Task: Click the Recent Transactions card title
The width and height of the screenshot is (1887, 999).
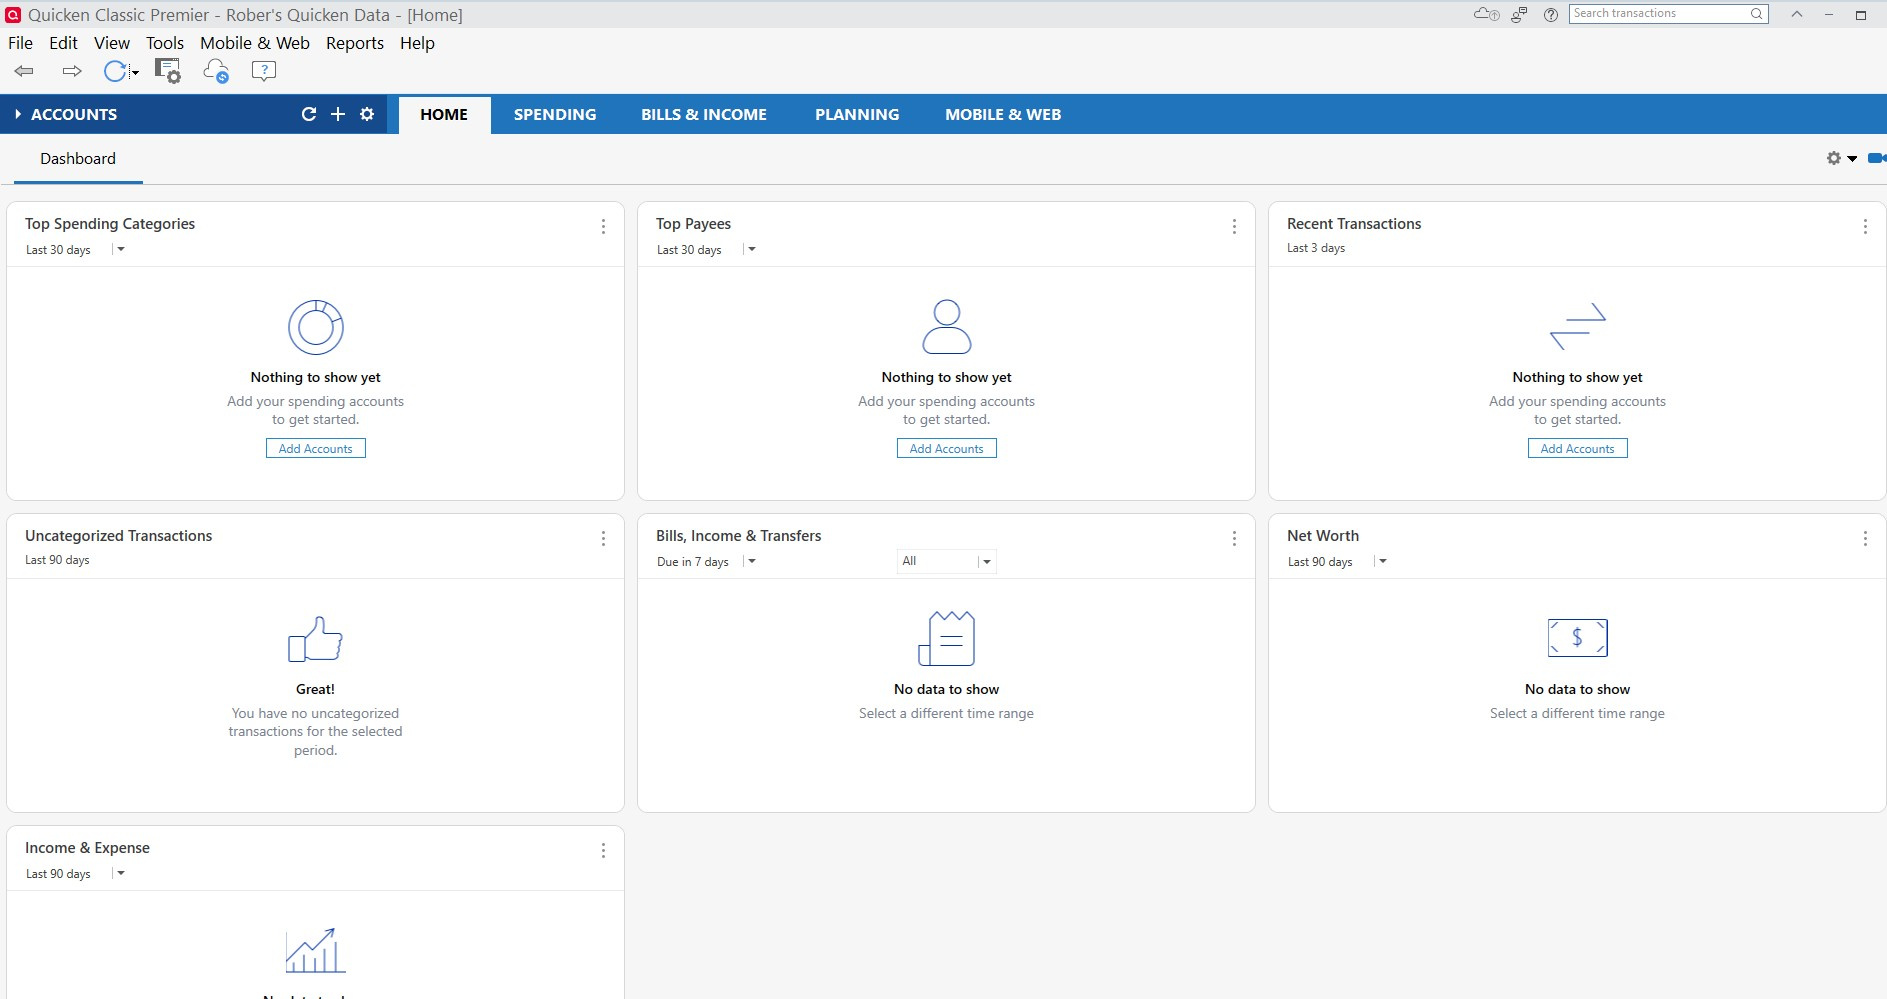Action: click(x=1354, y=224)
